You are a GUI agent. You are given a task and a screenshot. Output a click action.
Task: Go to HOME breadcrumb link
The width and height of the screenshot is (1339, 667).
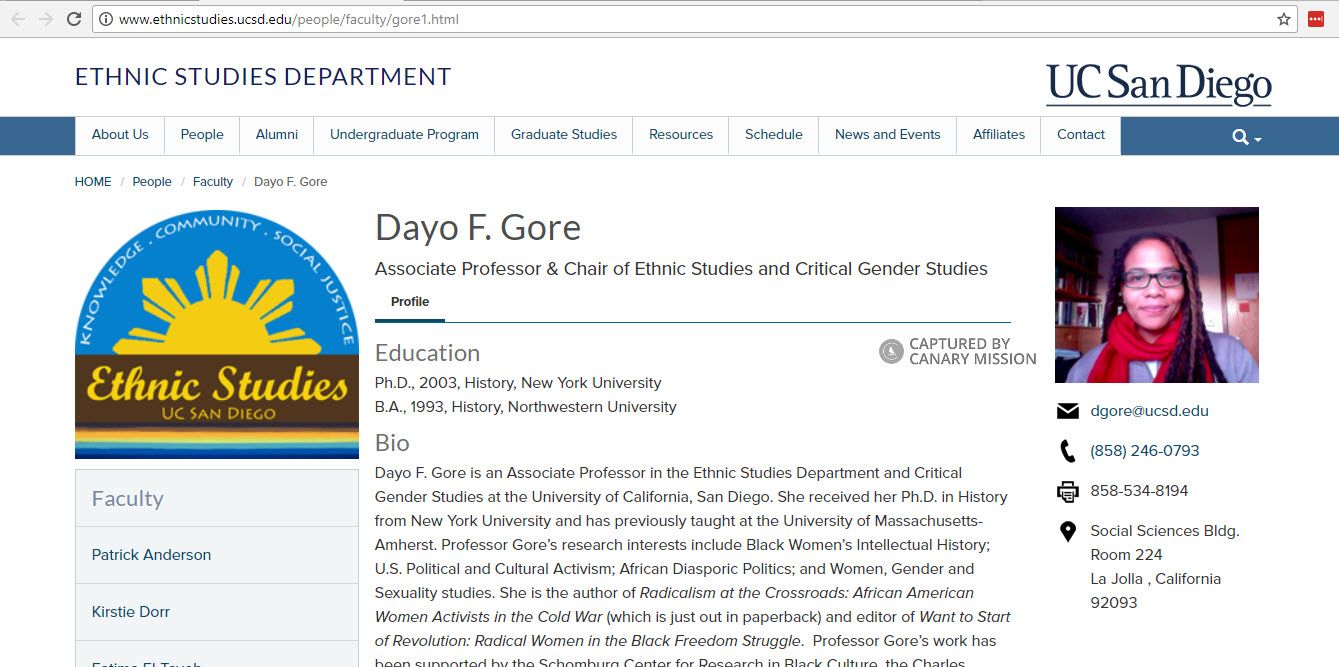coord(93,182)
